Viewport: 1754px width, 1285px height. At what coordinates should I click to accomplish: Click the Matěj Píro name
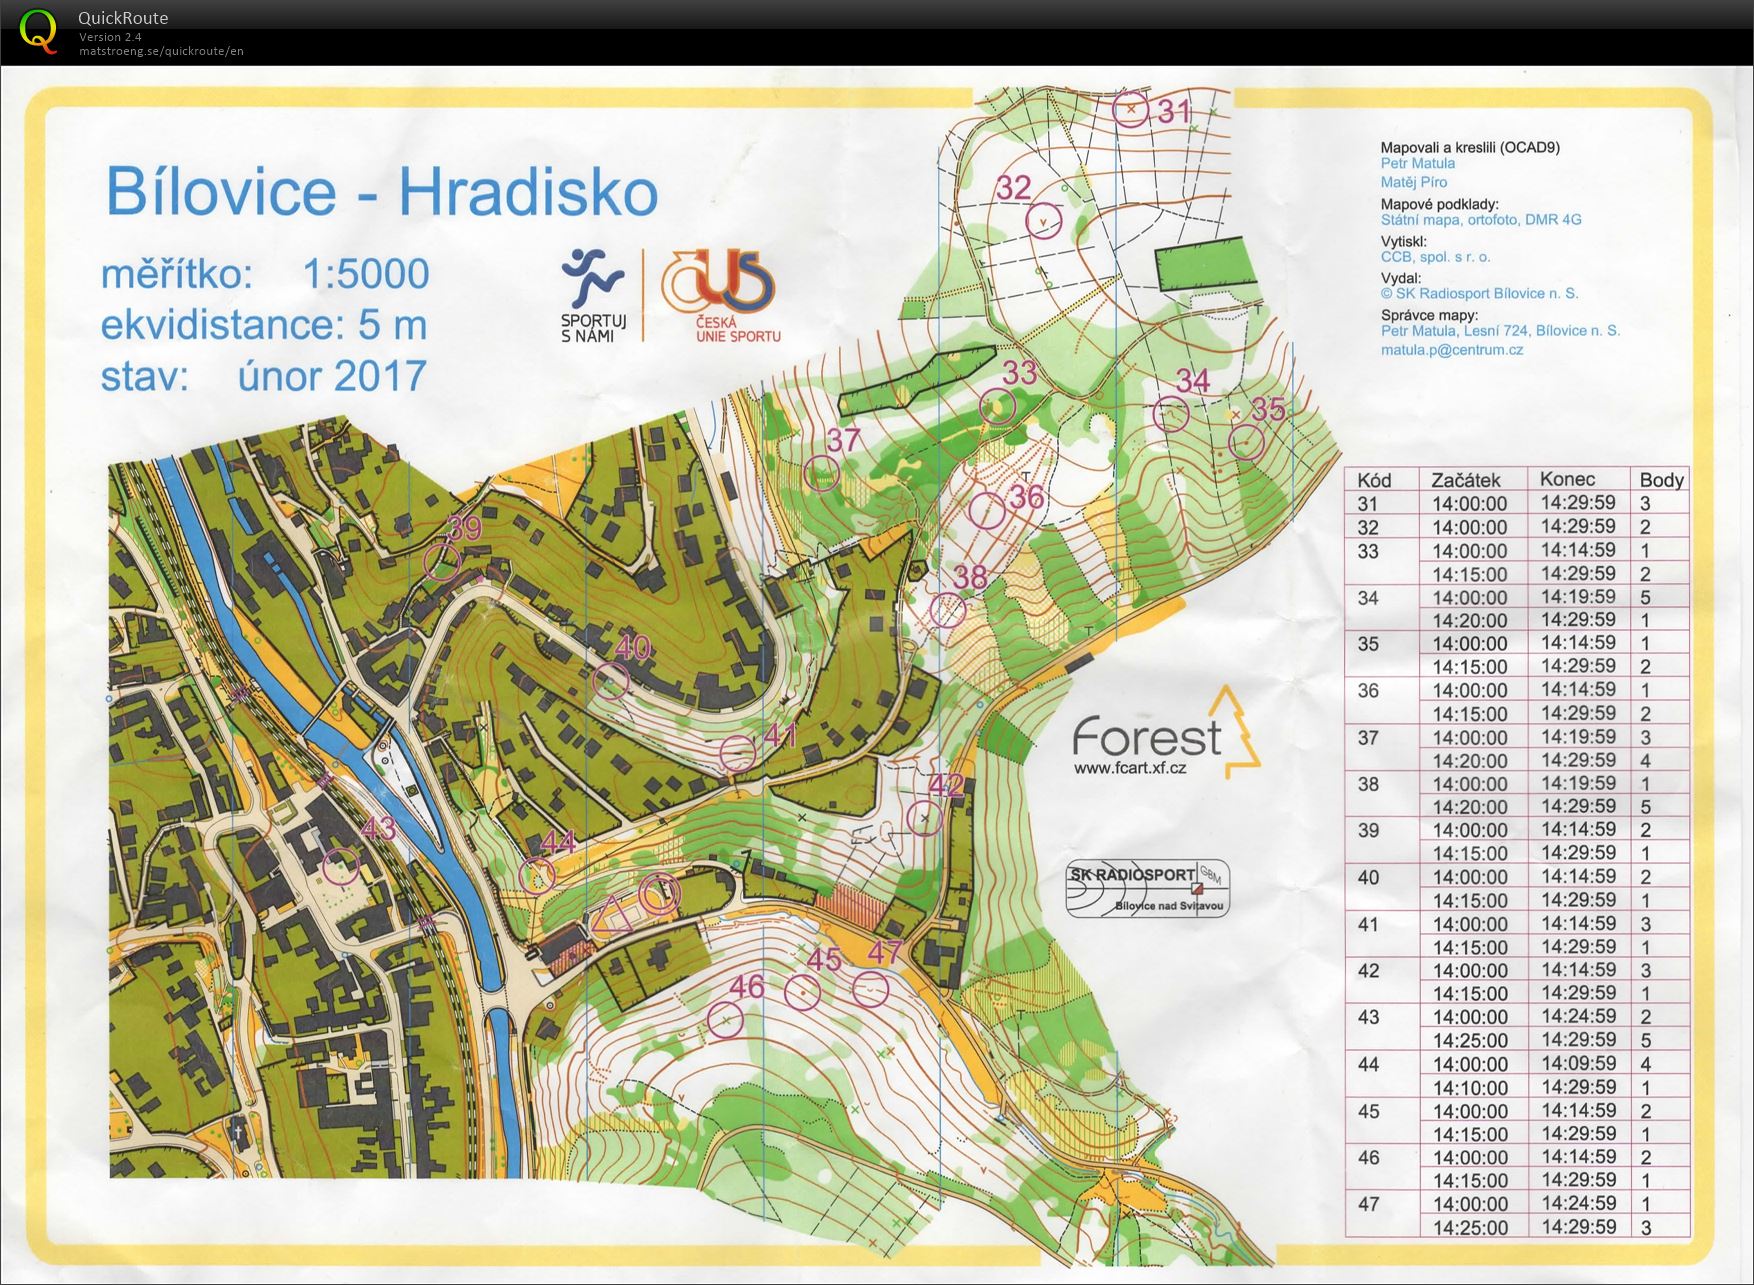click(x=1414, y=182)
